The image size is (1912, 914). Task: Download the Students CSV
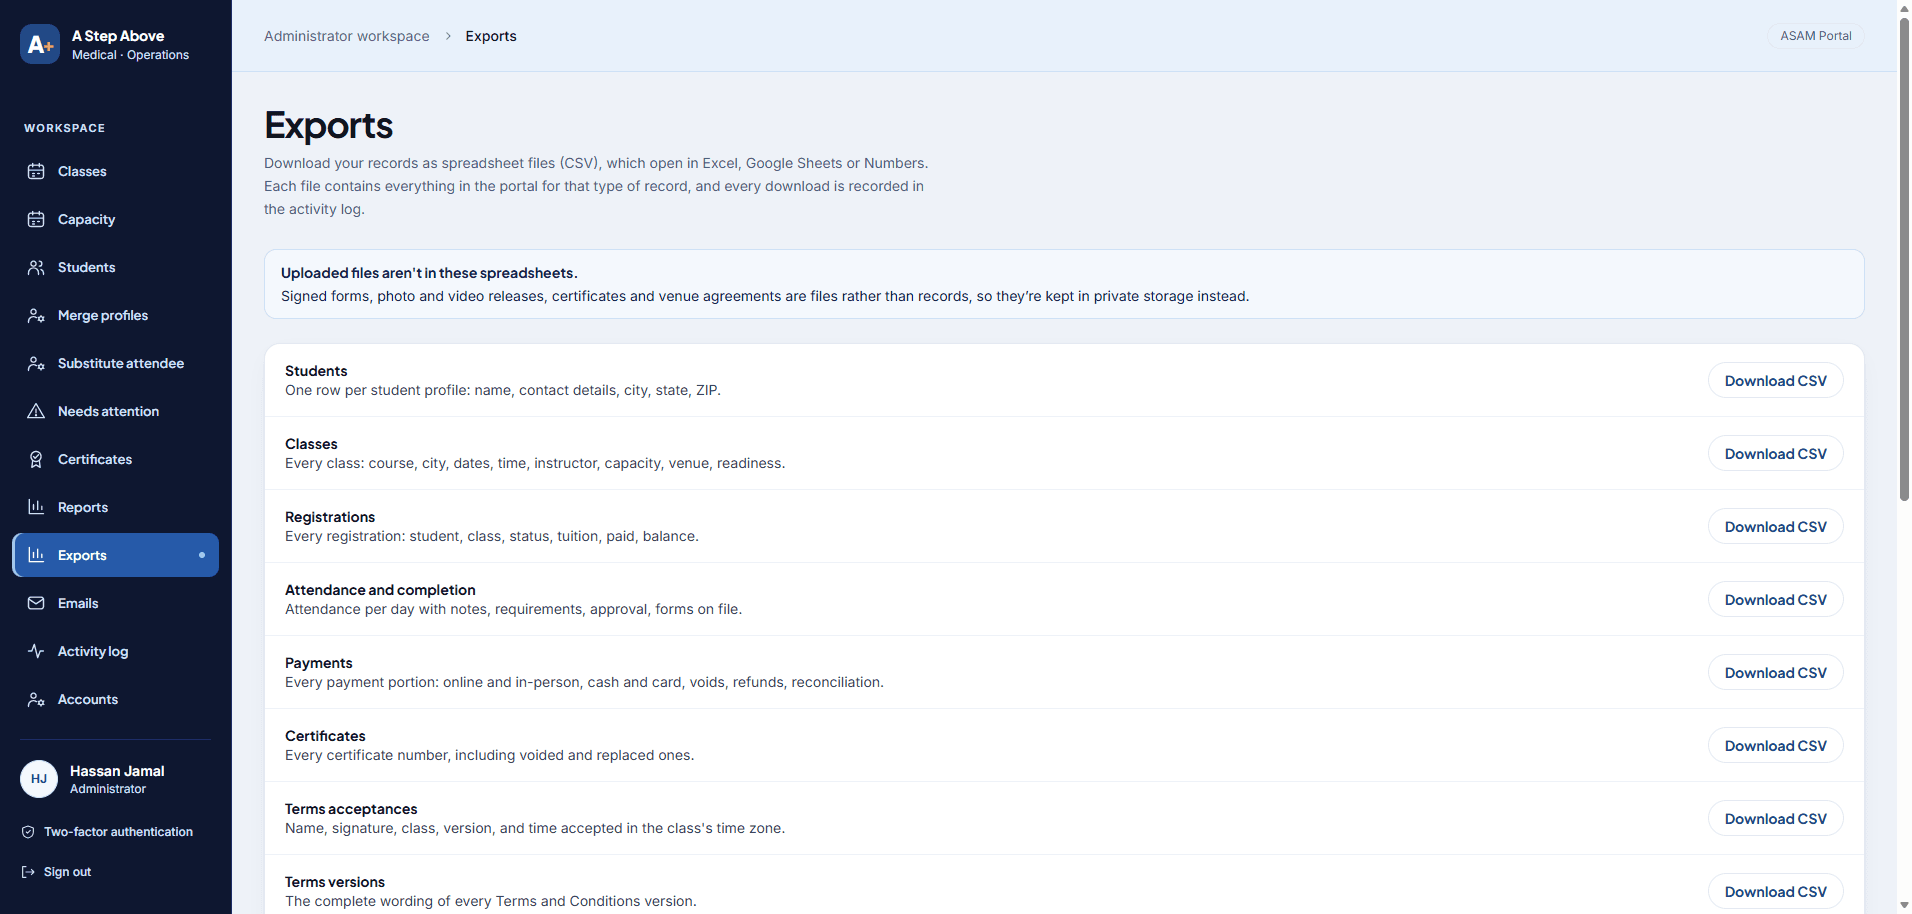[1775, 380]
